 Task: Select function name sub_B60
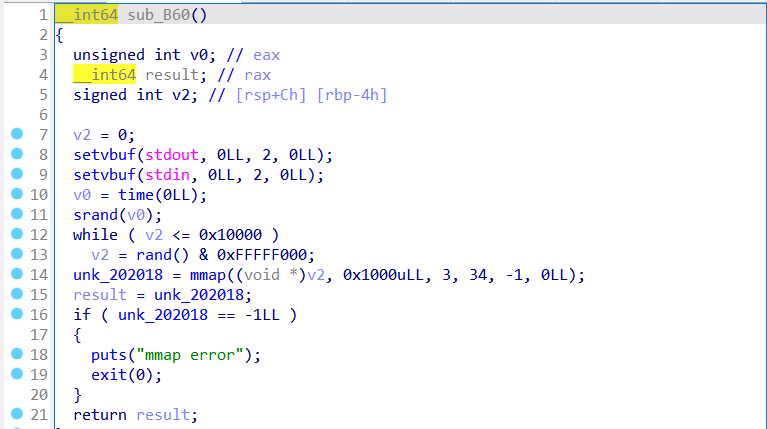click(x=158, y=15)
